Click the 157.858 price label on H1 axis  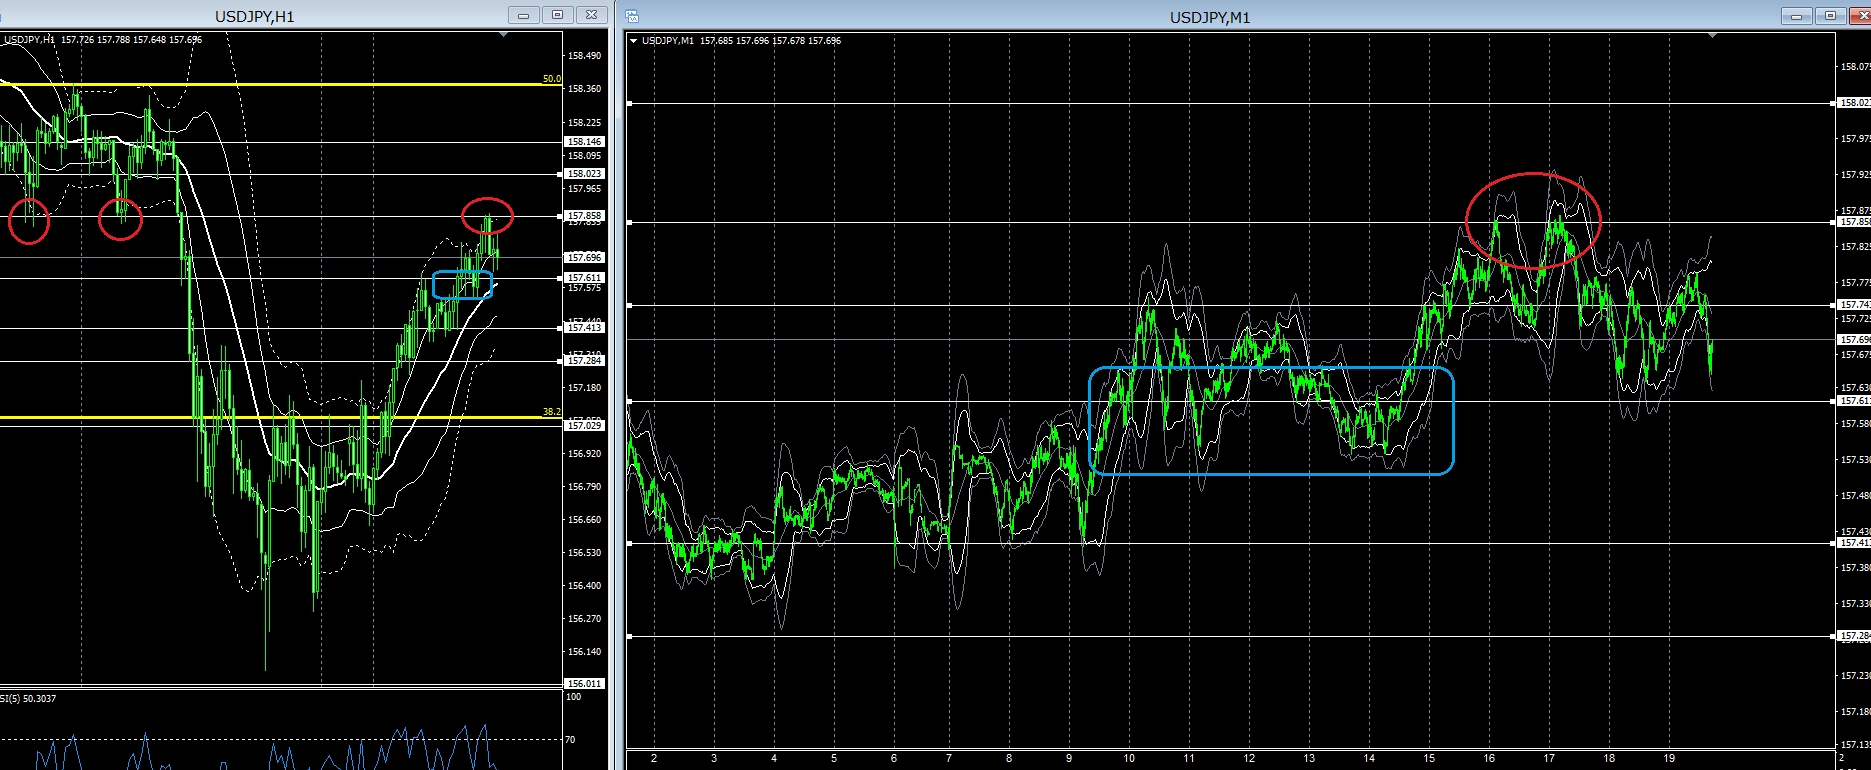(x=584, y=216)
